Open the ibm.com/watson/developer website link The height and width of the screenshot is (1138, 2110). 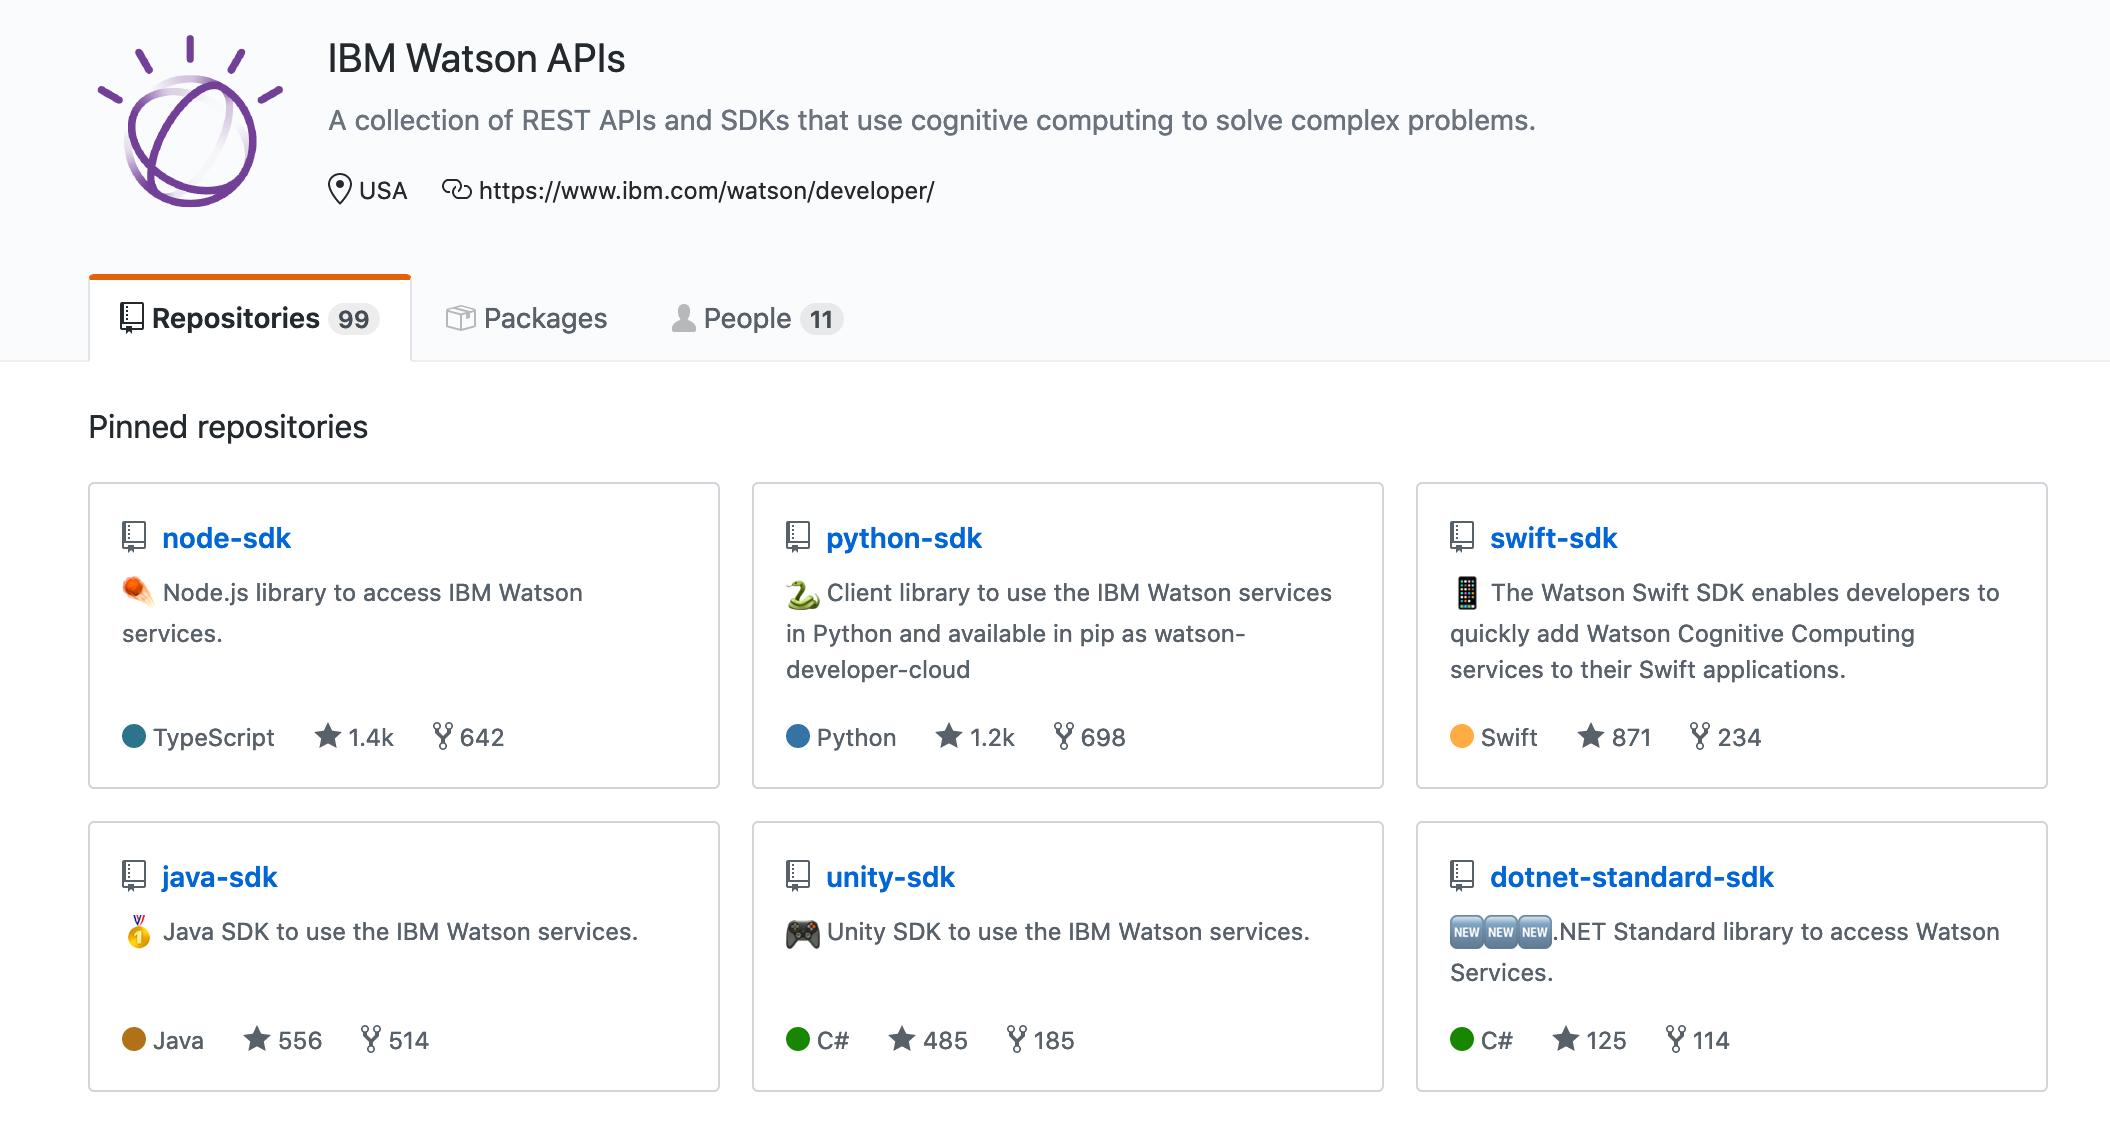pos(706,190)
